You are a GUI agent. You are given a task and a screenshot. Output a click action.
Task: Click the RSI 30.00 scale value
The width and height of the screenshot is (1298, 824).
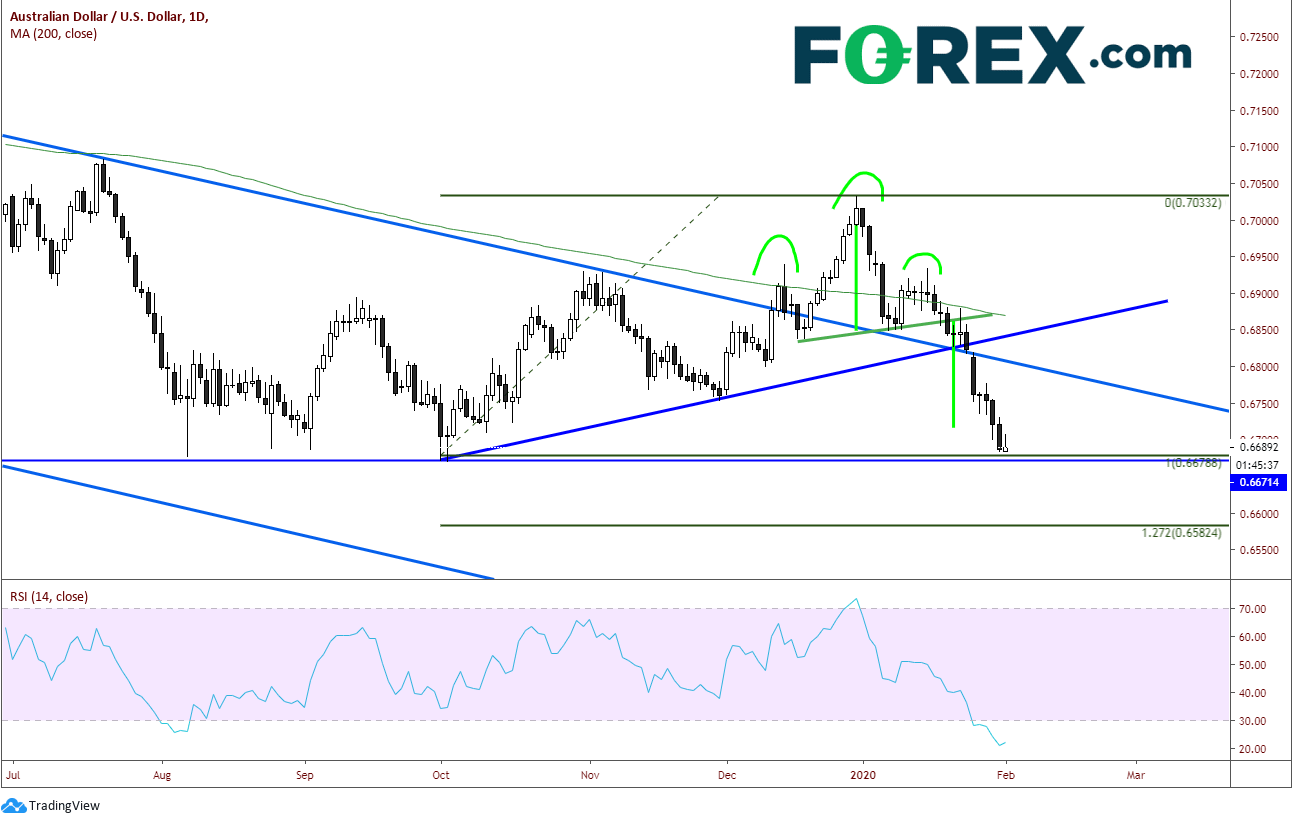coord(1253,721)
